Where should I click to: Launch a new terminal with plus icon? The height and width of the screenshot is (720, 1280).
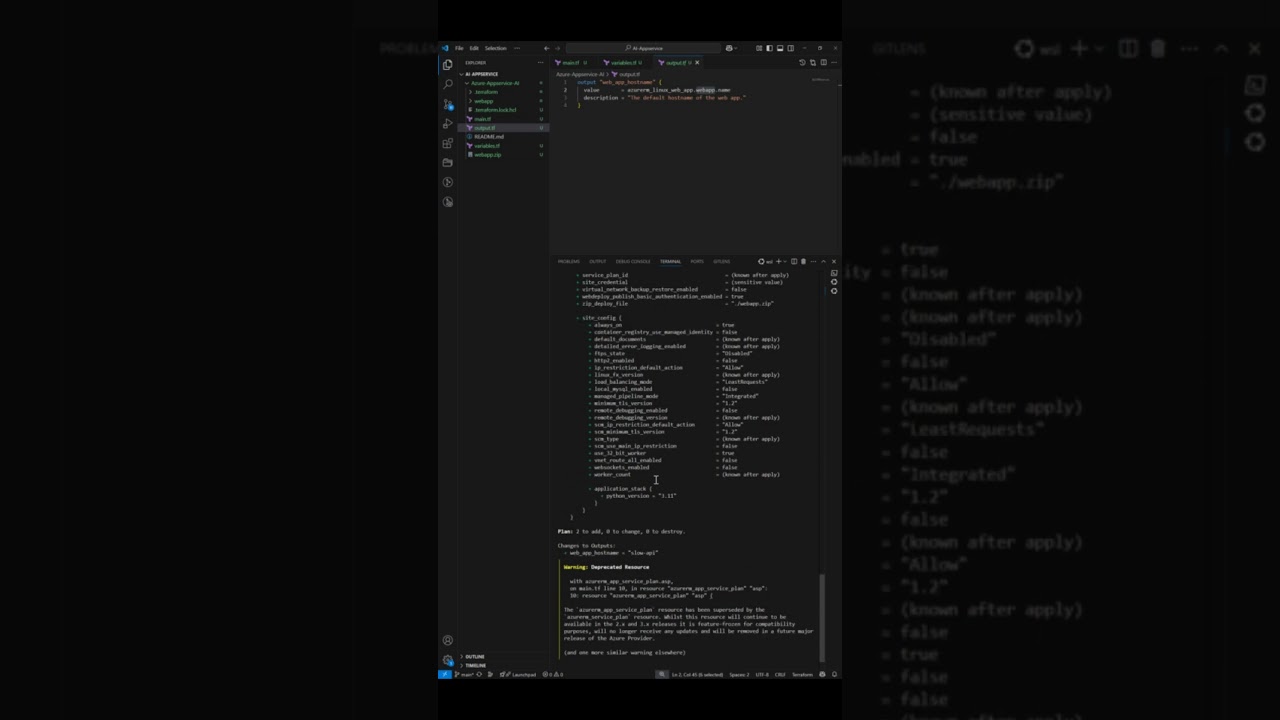click(778, 261)
